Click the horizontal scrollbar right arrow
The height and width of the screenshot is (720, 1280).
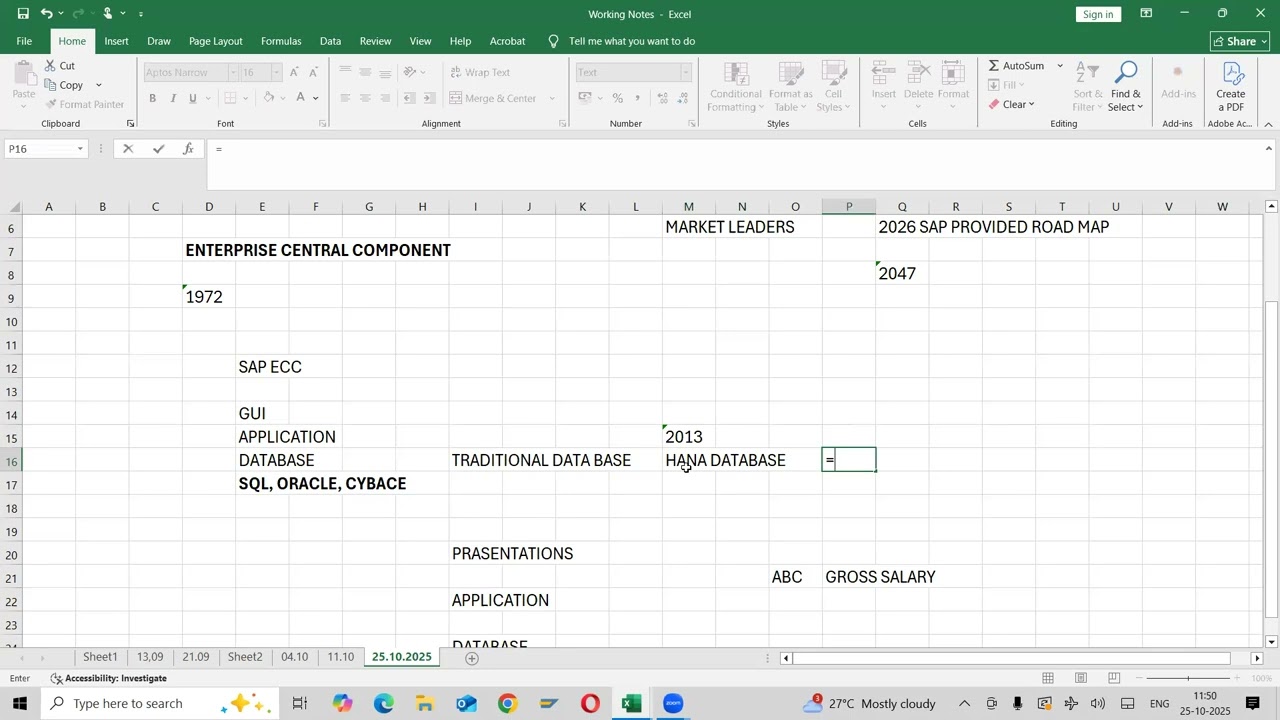1257,658
